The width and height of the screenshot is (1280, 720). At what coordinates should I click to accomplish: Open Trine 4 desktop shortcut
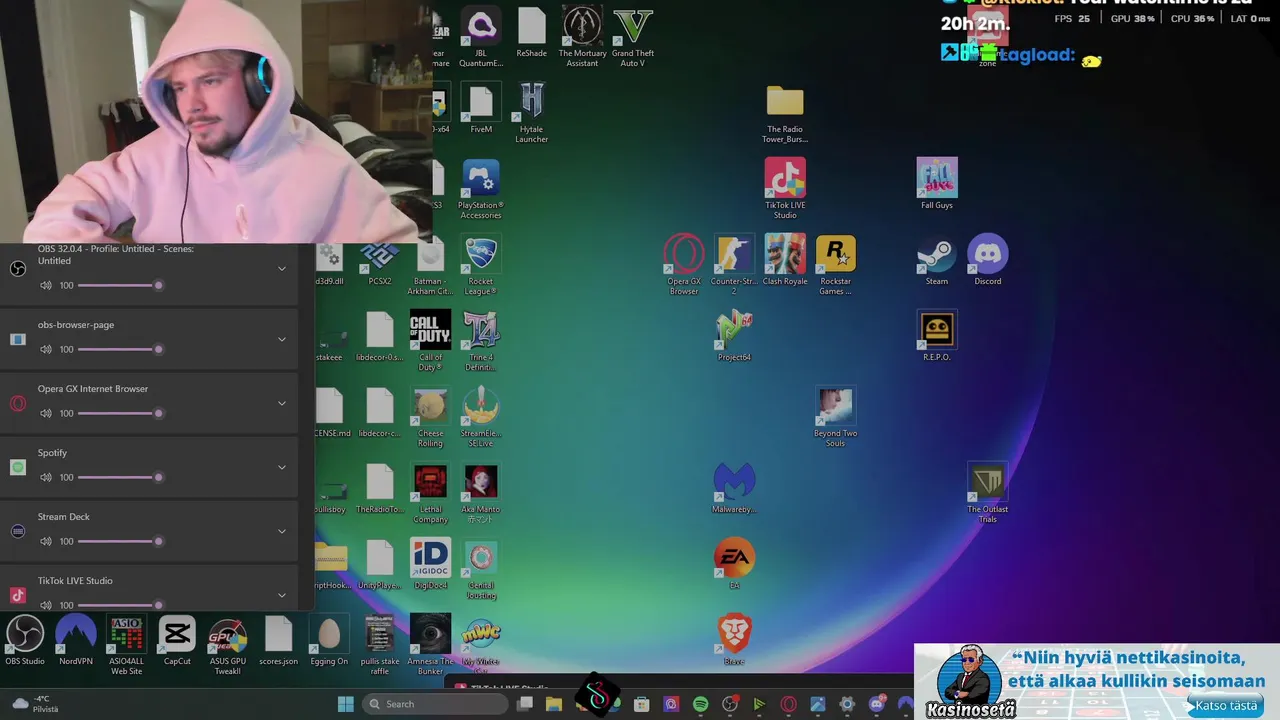pos(481,341)
